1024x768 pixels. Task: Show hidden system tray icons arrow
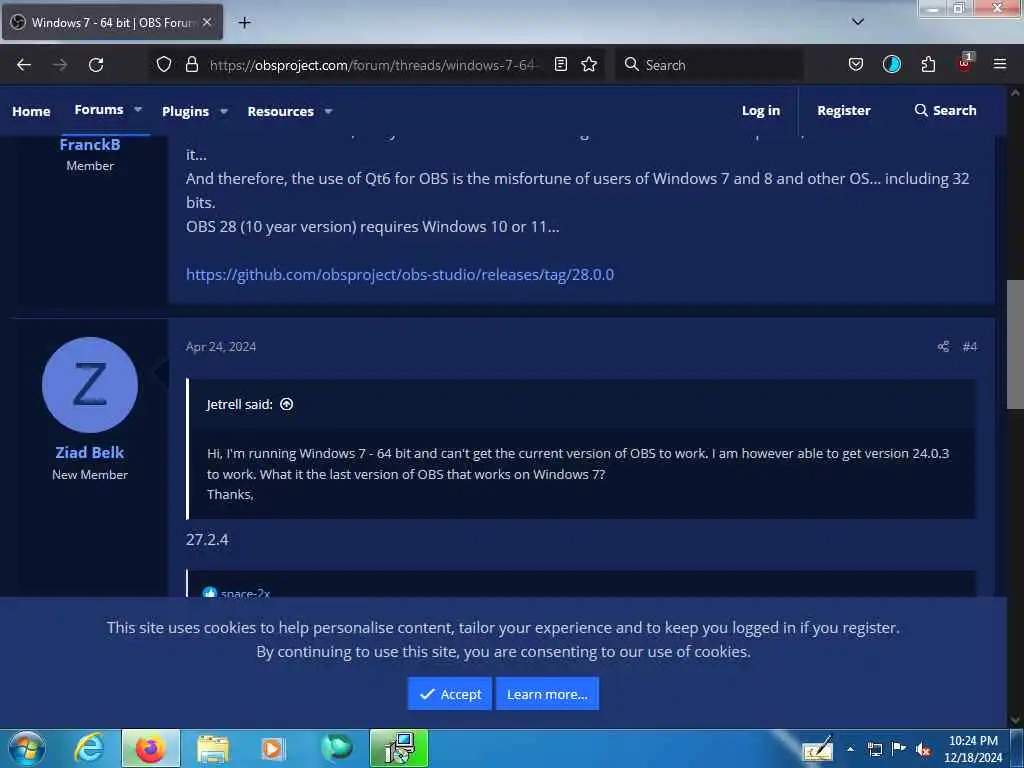pyautogui.click(x=850, y=749)
